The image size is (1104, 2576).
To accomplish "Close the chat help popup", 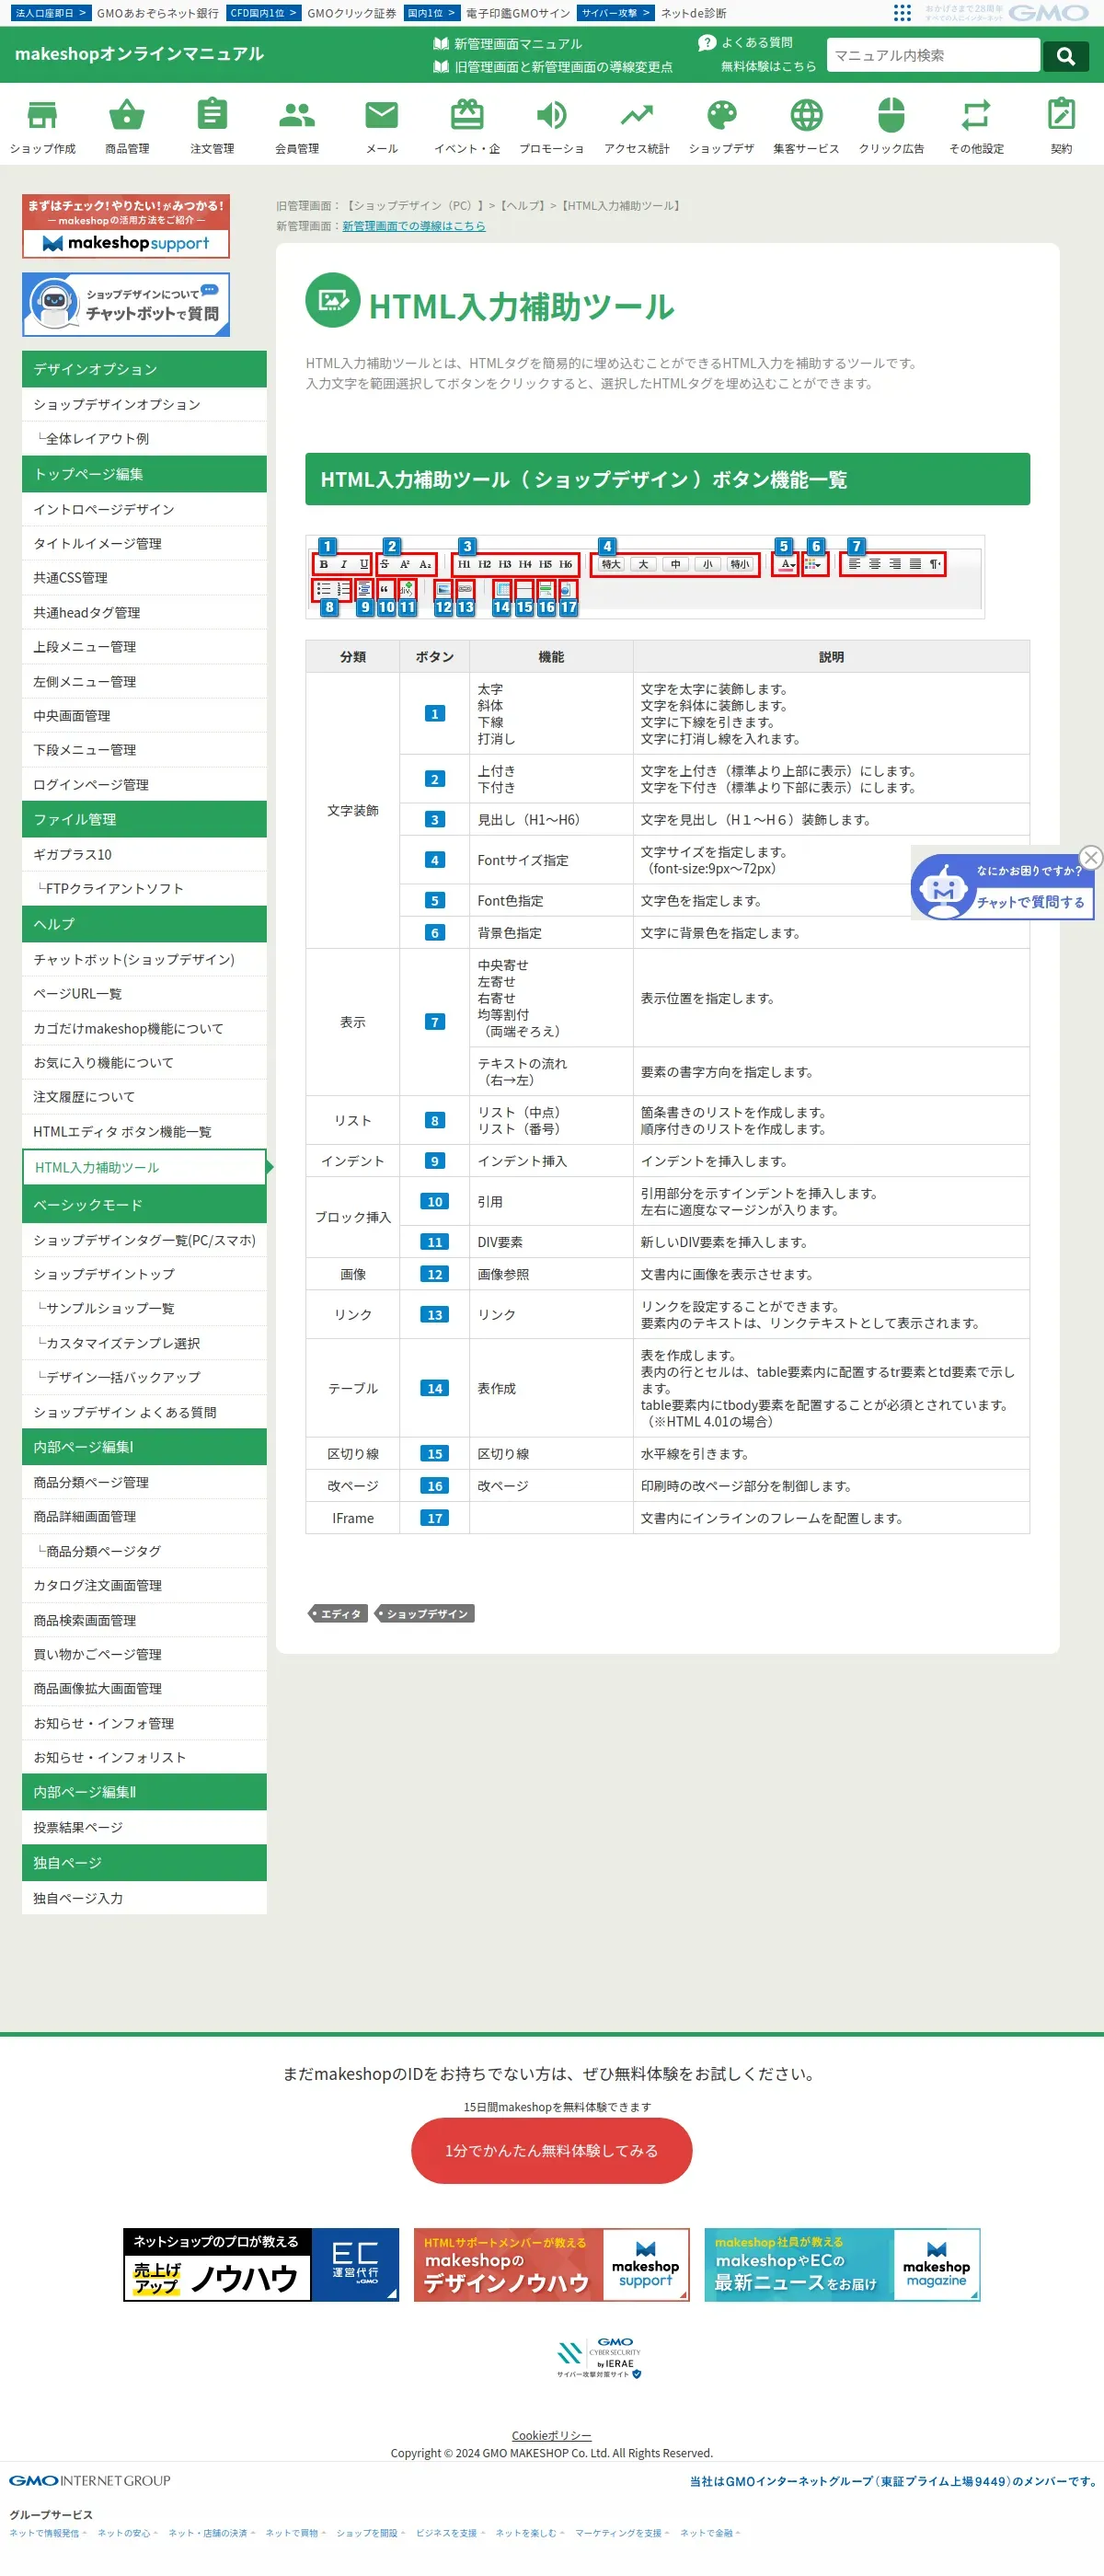I will (1091, 857).
